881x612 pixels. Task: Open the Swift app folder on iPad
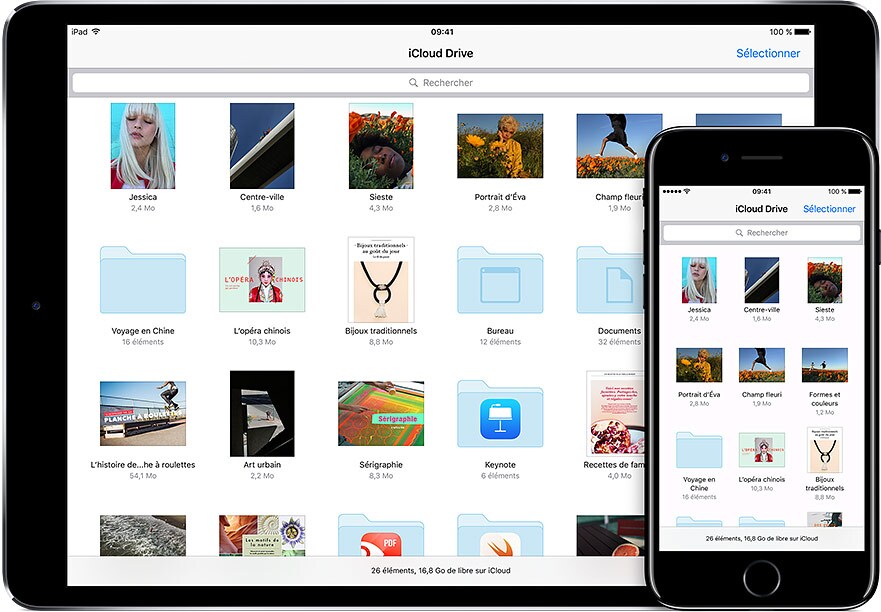[x=500, y=535]
